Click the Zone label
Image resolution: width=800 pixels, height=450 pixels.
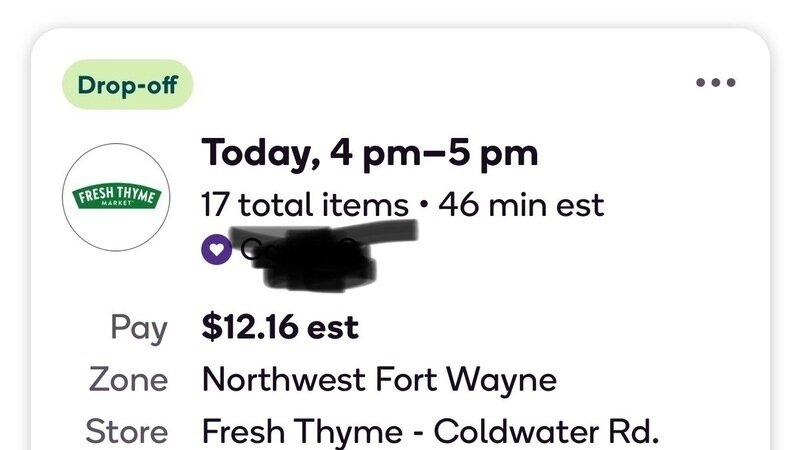(x=129, y=380)
